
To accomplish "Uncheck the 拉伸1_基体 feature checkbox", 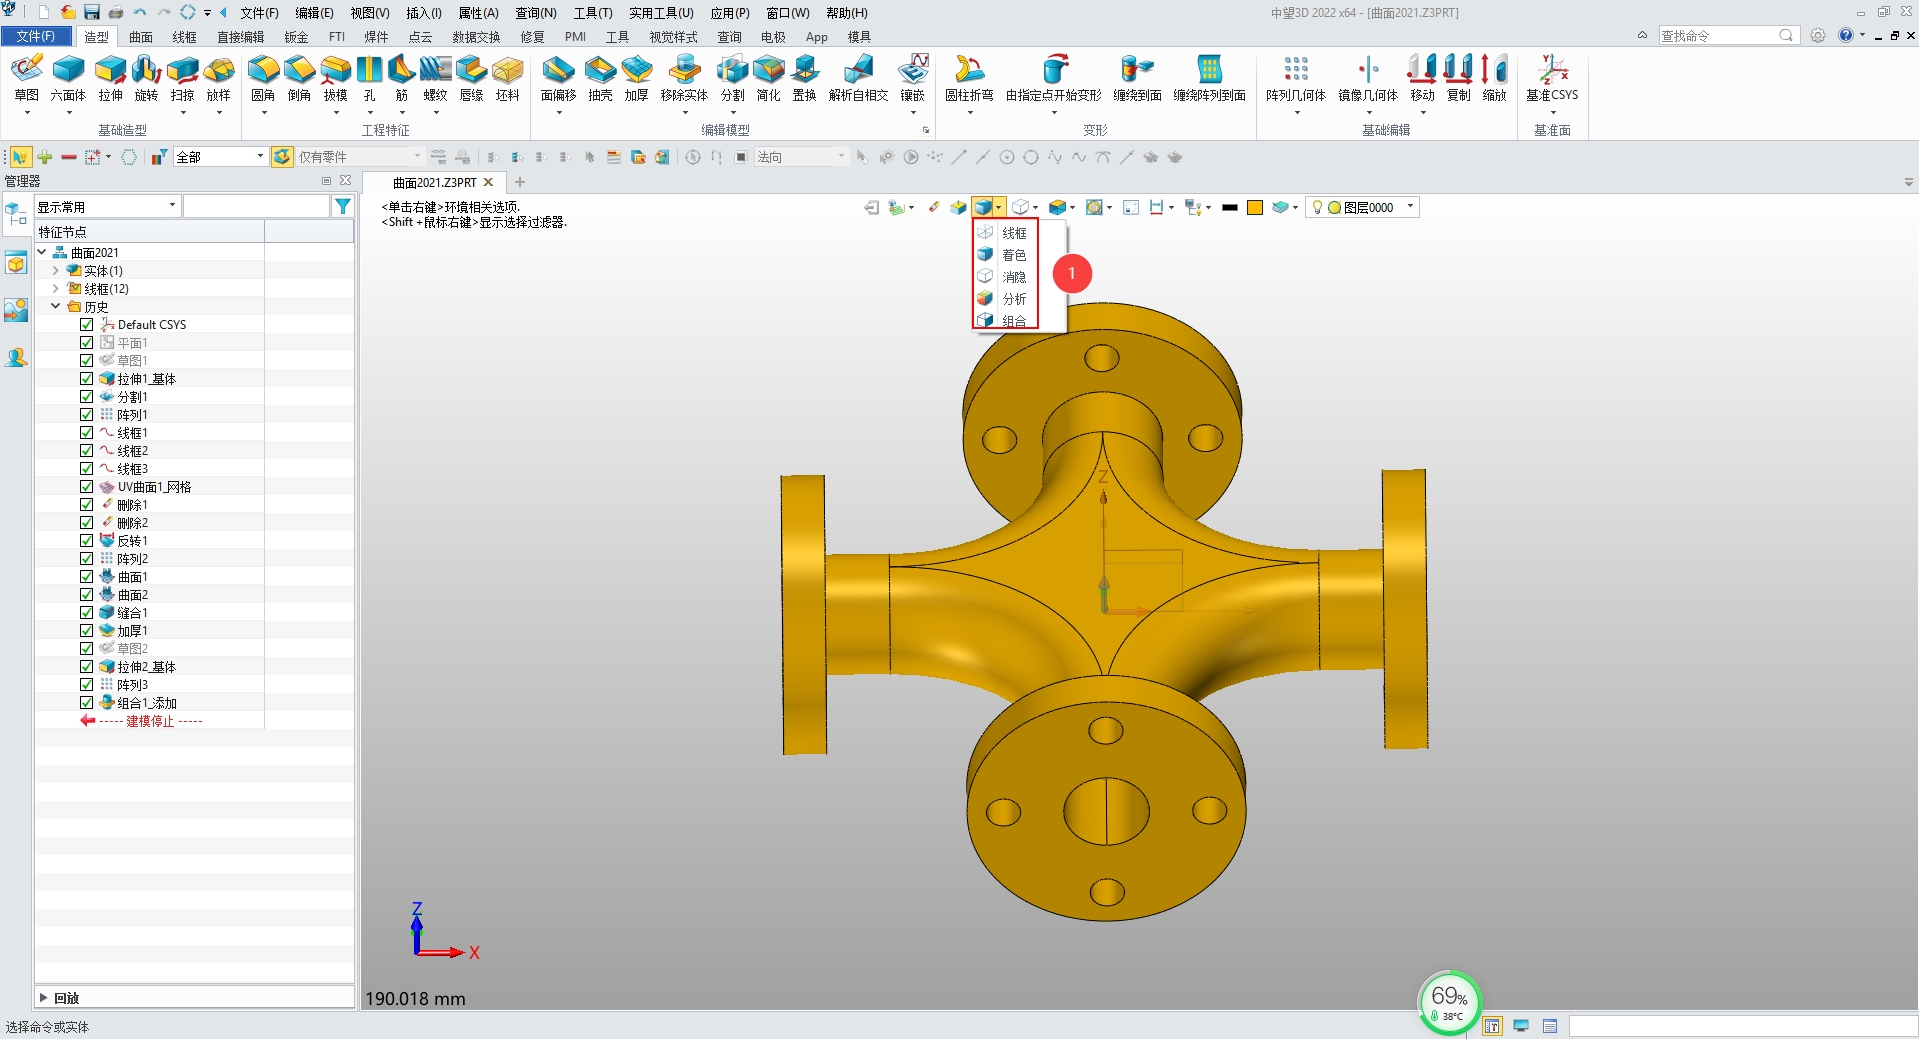I will (x=87, y=378).
